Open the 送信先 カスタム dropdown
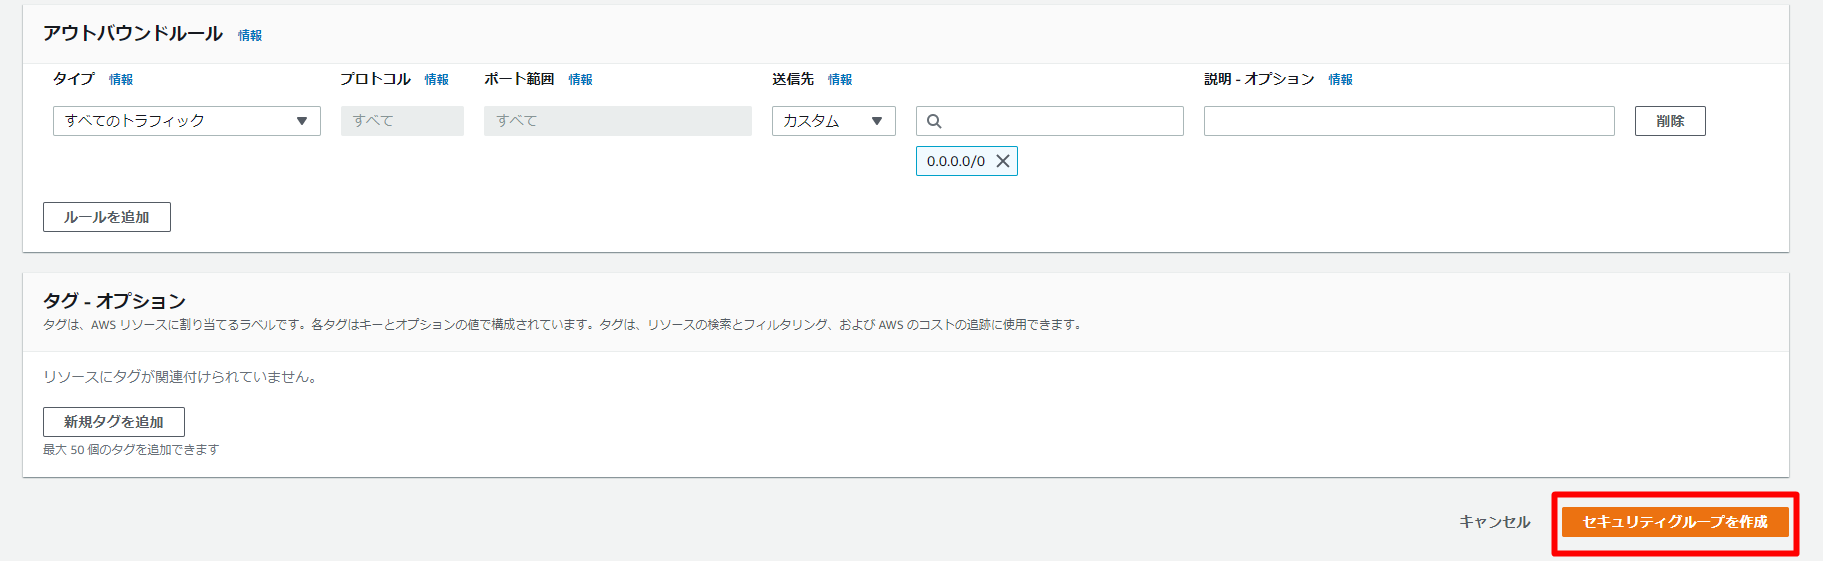Viewport: 1823px width, 561px height. [834, 121]
